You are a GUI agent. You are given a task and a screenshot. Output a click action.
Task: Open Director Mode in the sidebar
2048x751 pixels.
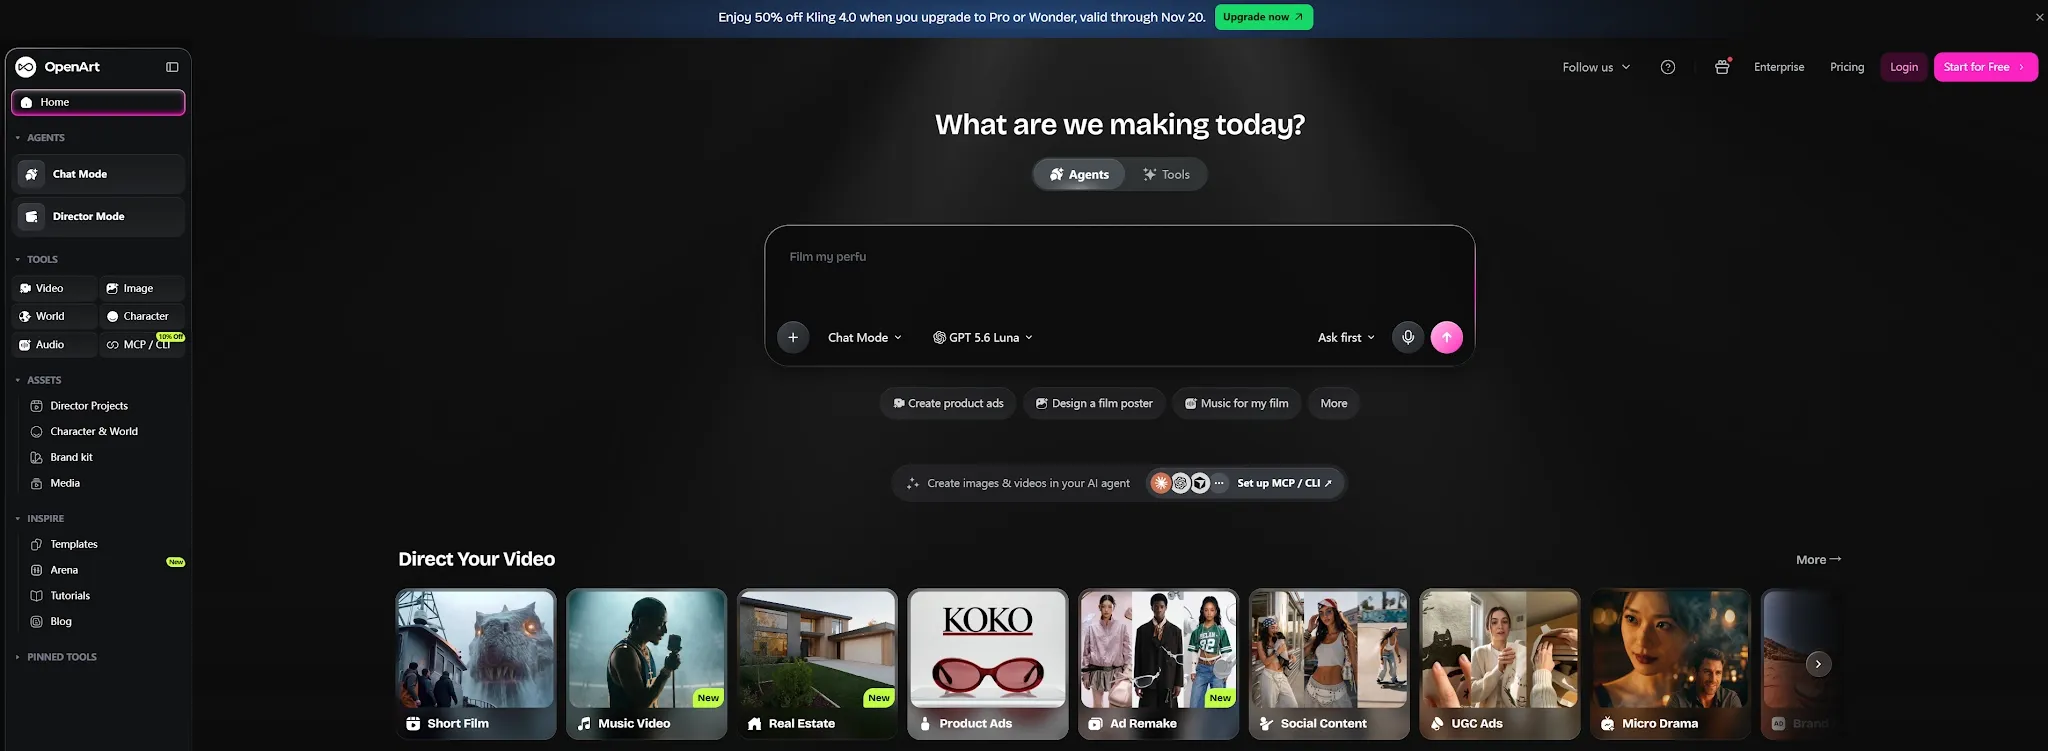(98, 216)
